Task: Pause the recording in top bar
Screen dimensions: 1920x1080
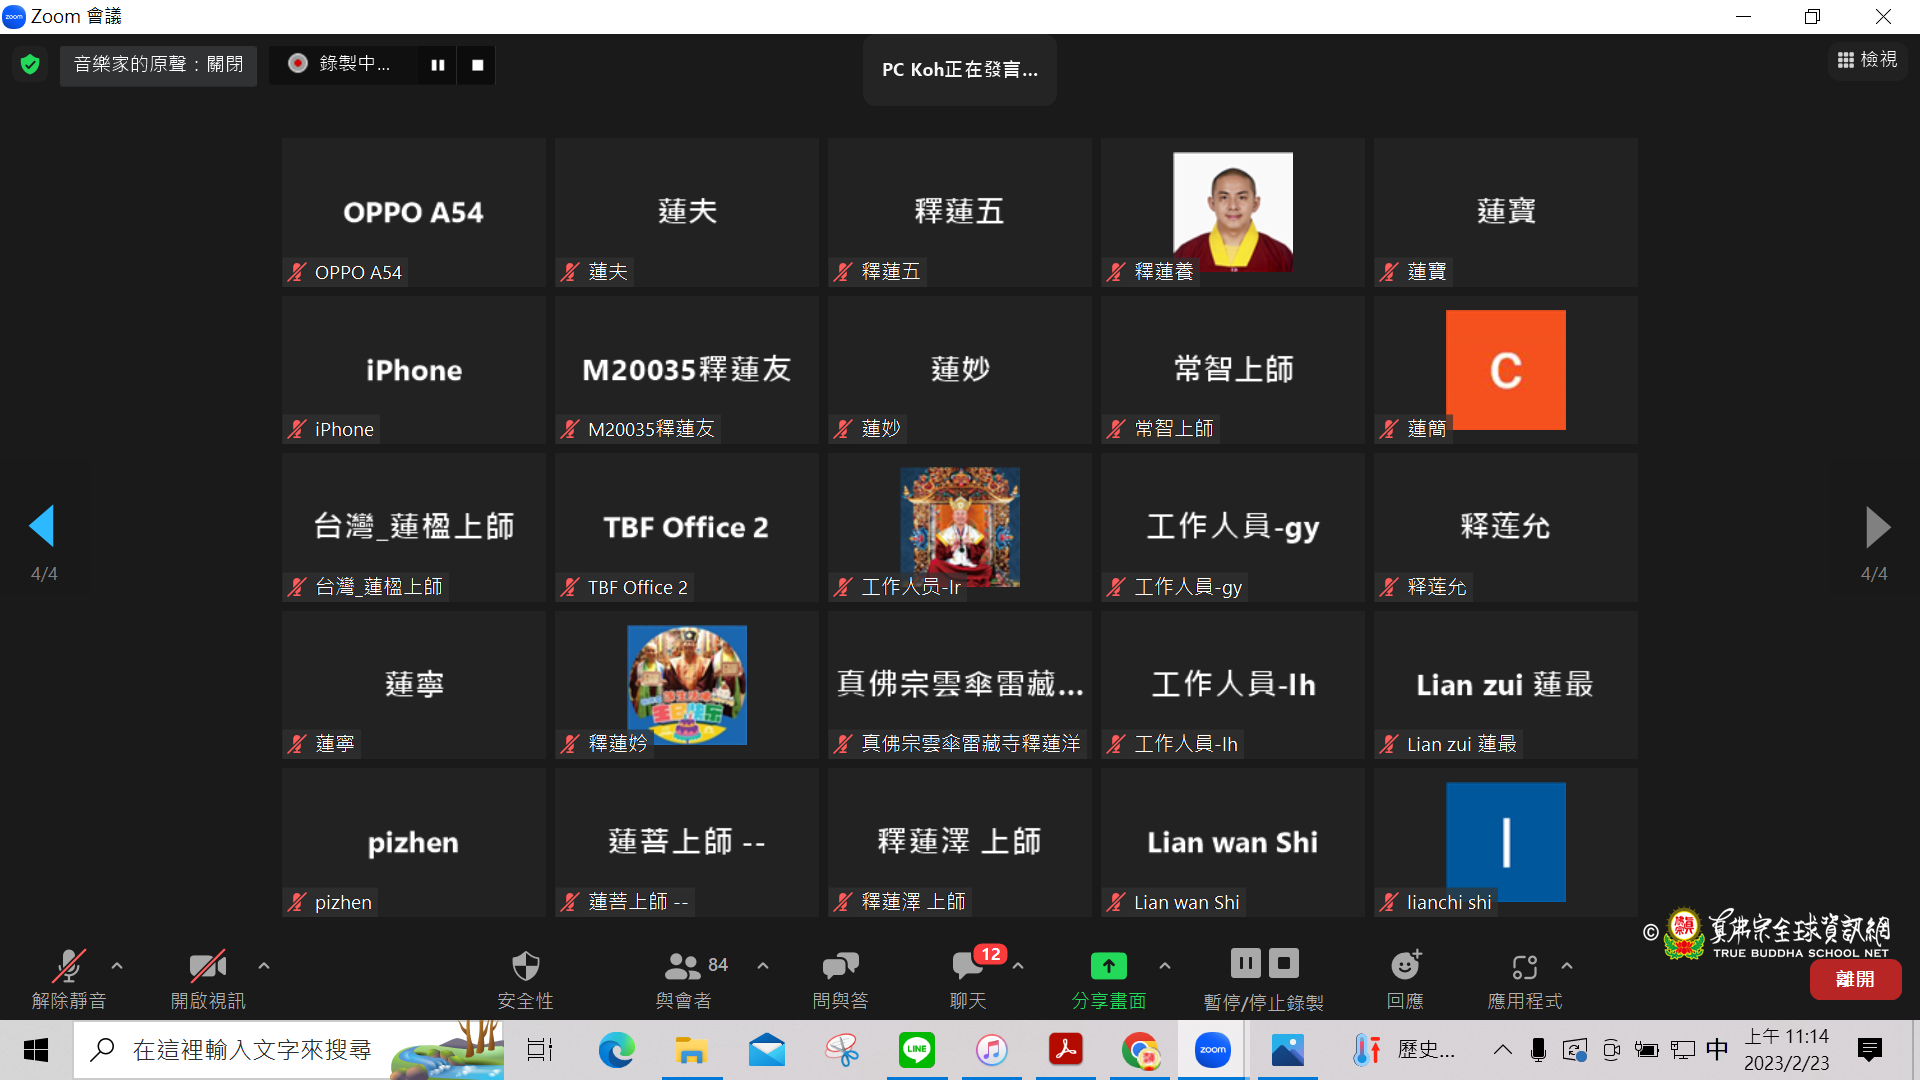Action: point(437,65)
